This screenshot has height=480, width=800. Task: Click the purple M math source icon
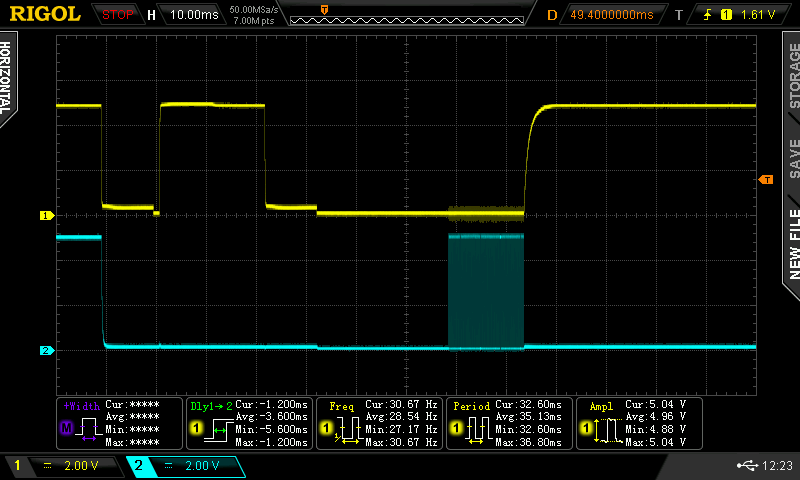(66, 428)
